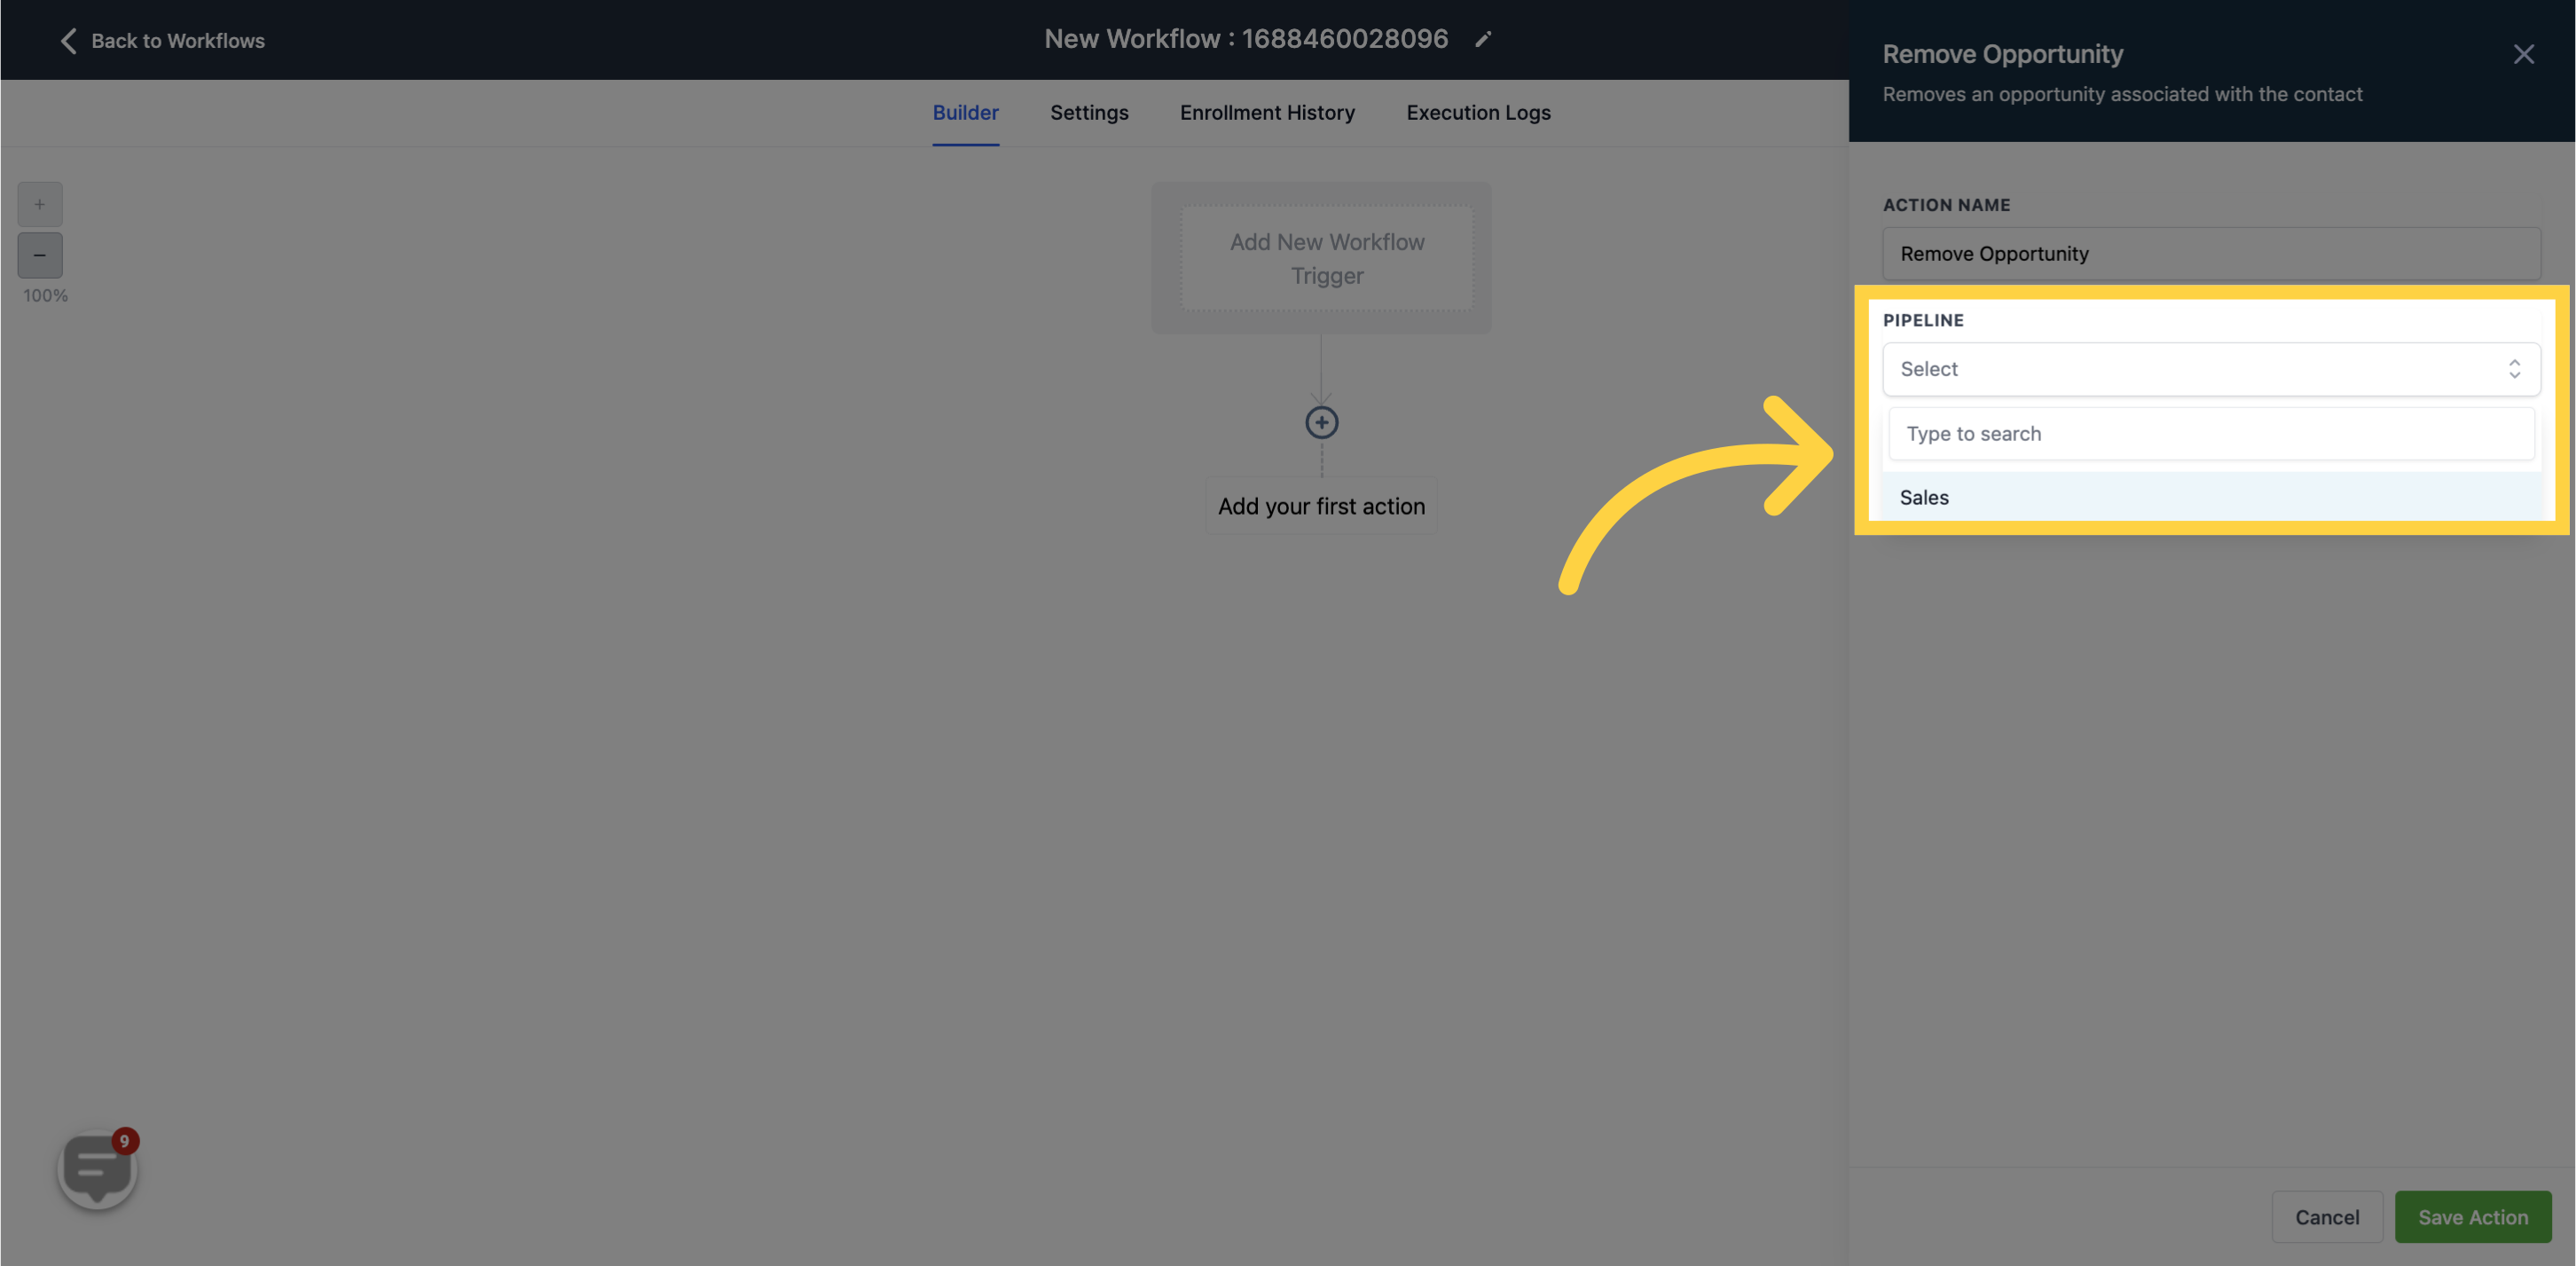This screenshot has width=2576, height=1266.
Task: Select Sales from the pipeline dropdown list
Action: point(1924,496)
